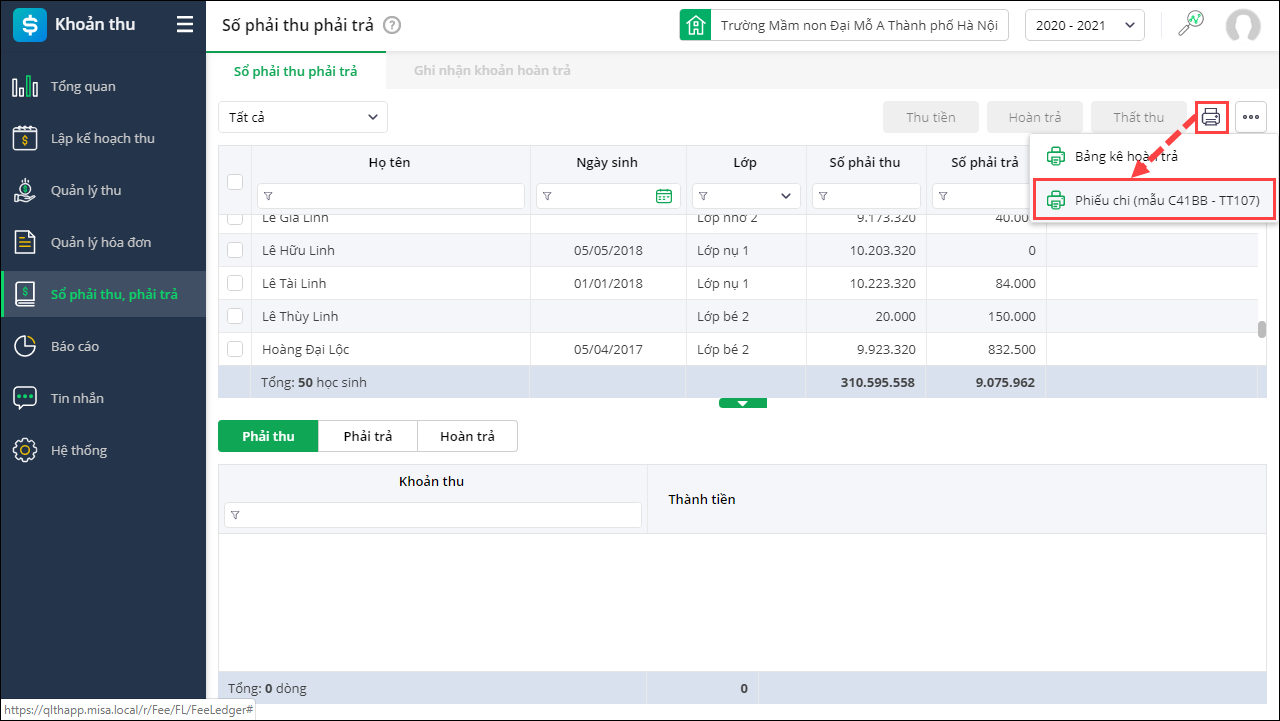Viewport: 1280px width, 721px height.
Task: Click the Thu tiền button
Action: [930, 117]
